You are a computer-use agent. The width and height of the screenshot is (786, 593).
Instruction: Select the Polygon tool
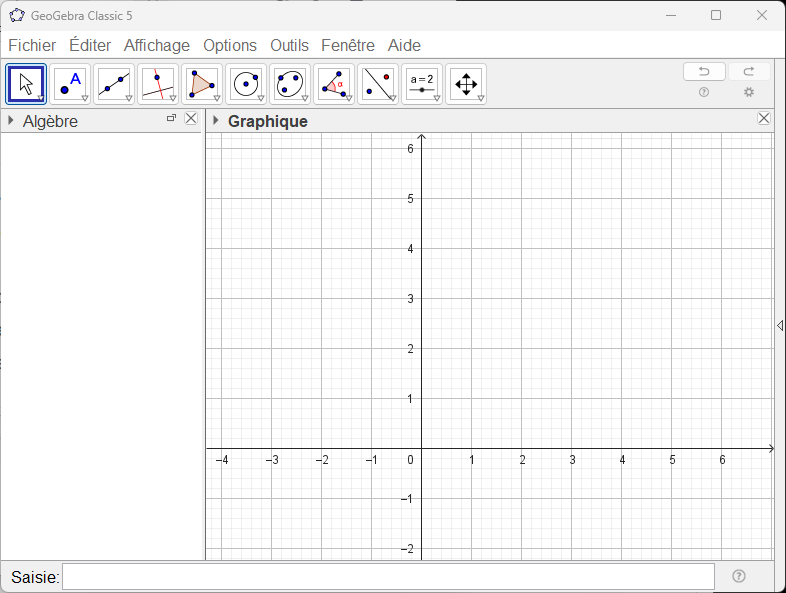pos(202,84)
